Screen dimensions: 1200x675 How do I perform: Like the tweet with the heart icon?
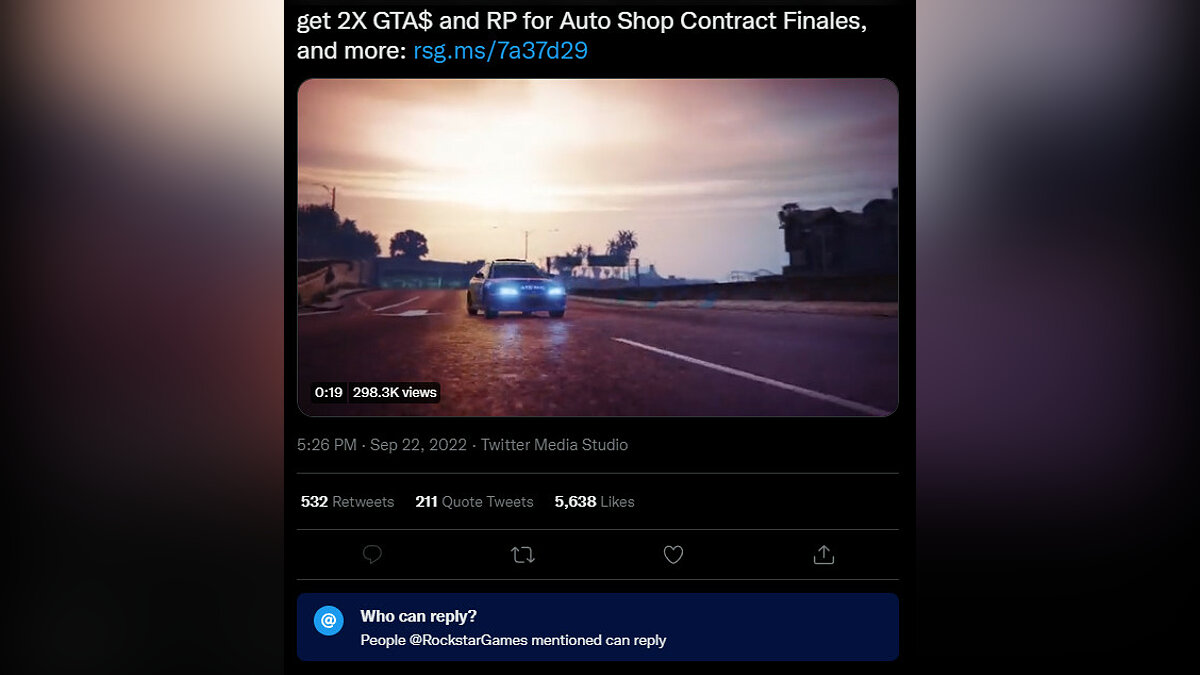673,554
